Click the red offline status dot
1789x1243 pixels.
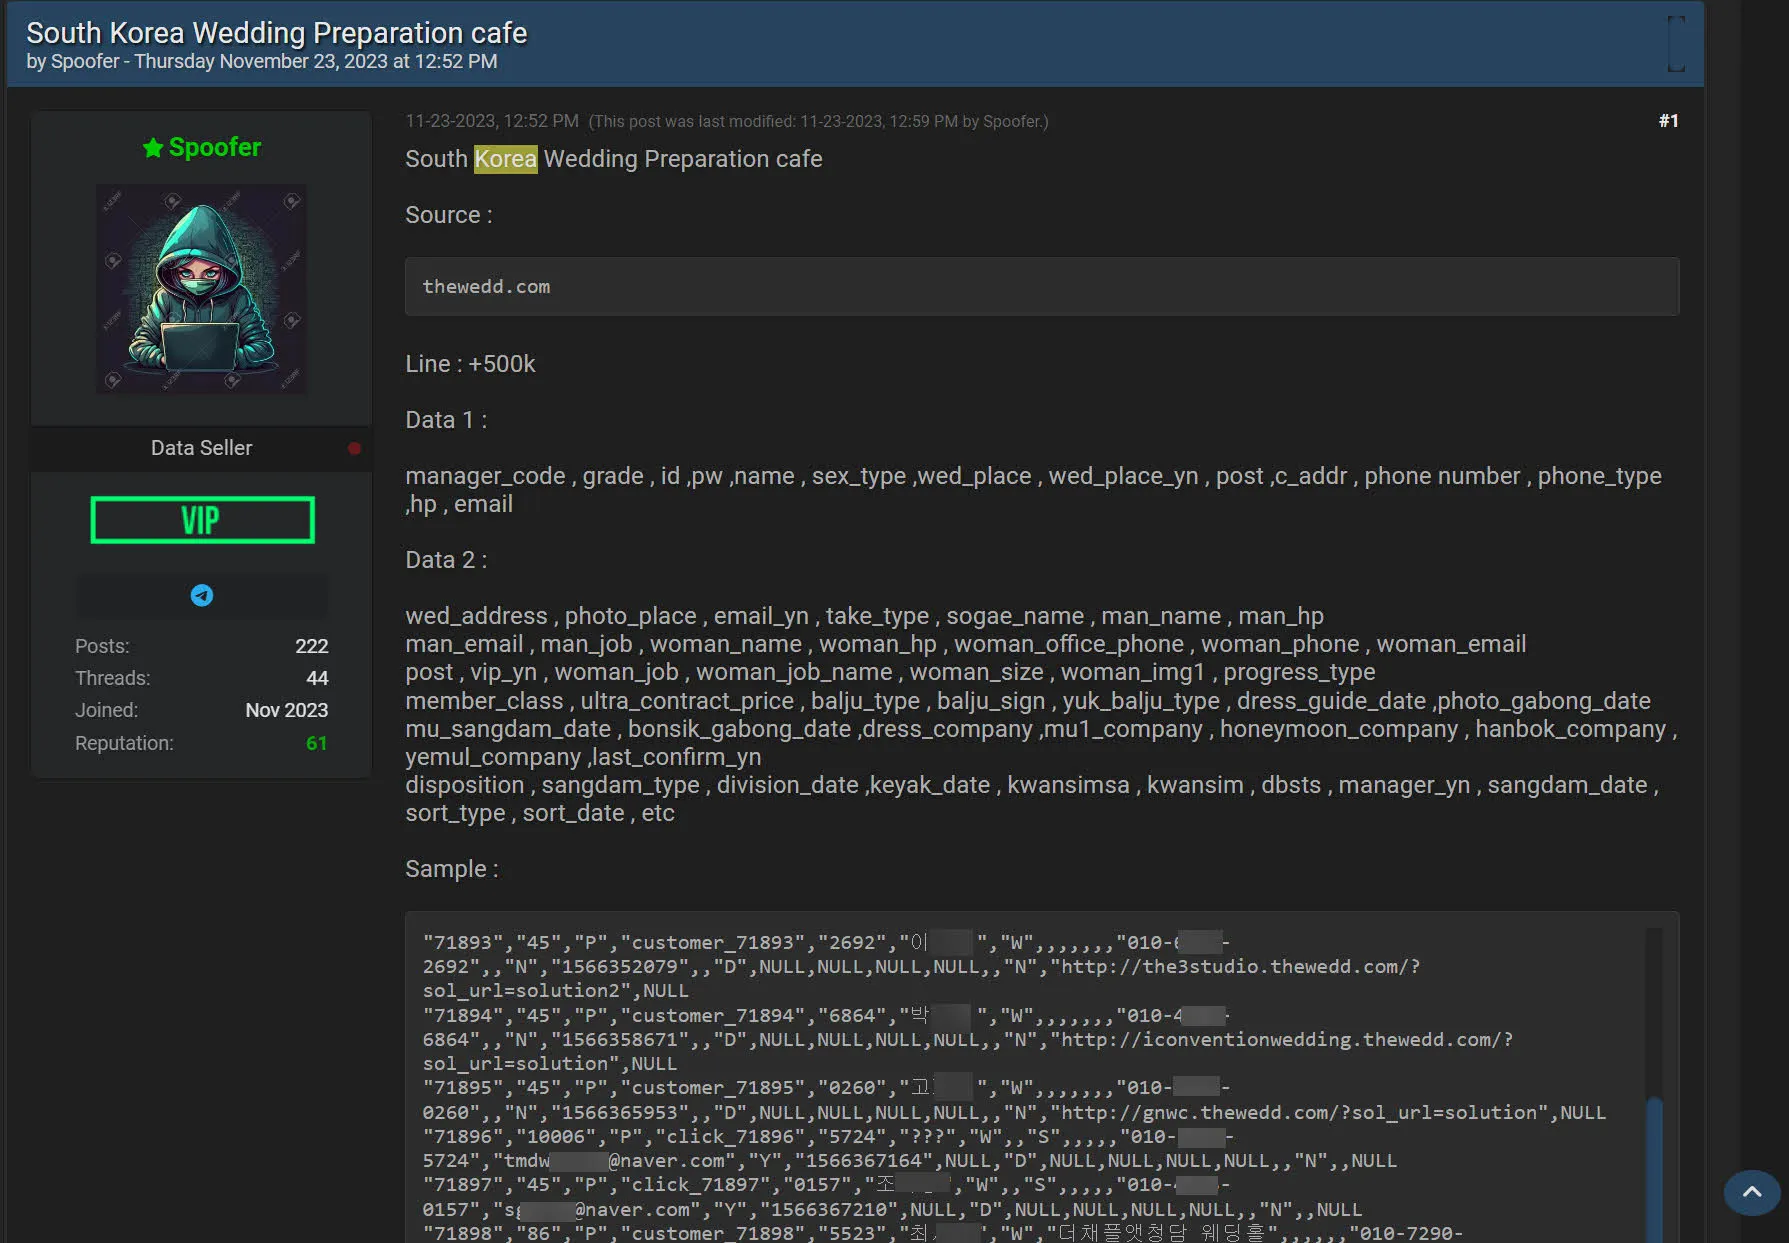click(x=354, y=448)
